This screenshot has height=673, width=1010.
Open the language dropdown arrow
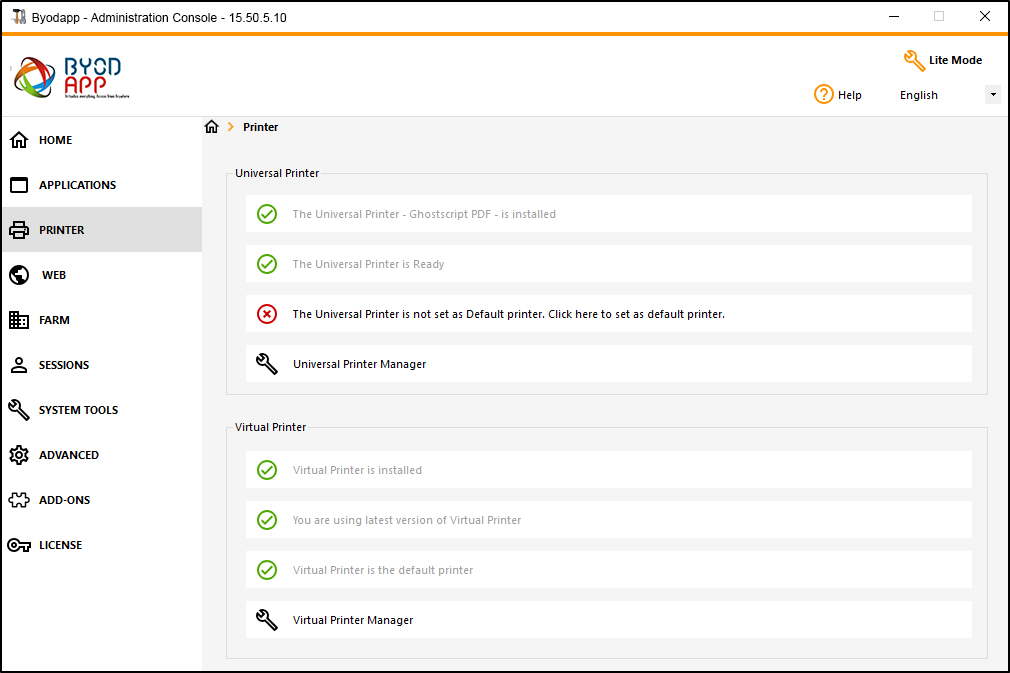pos(993,95)
